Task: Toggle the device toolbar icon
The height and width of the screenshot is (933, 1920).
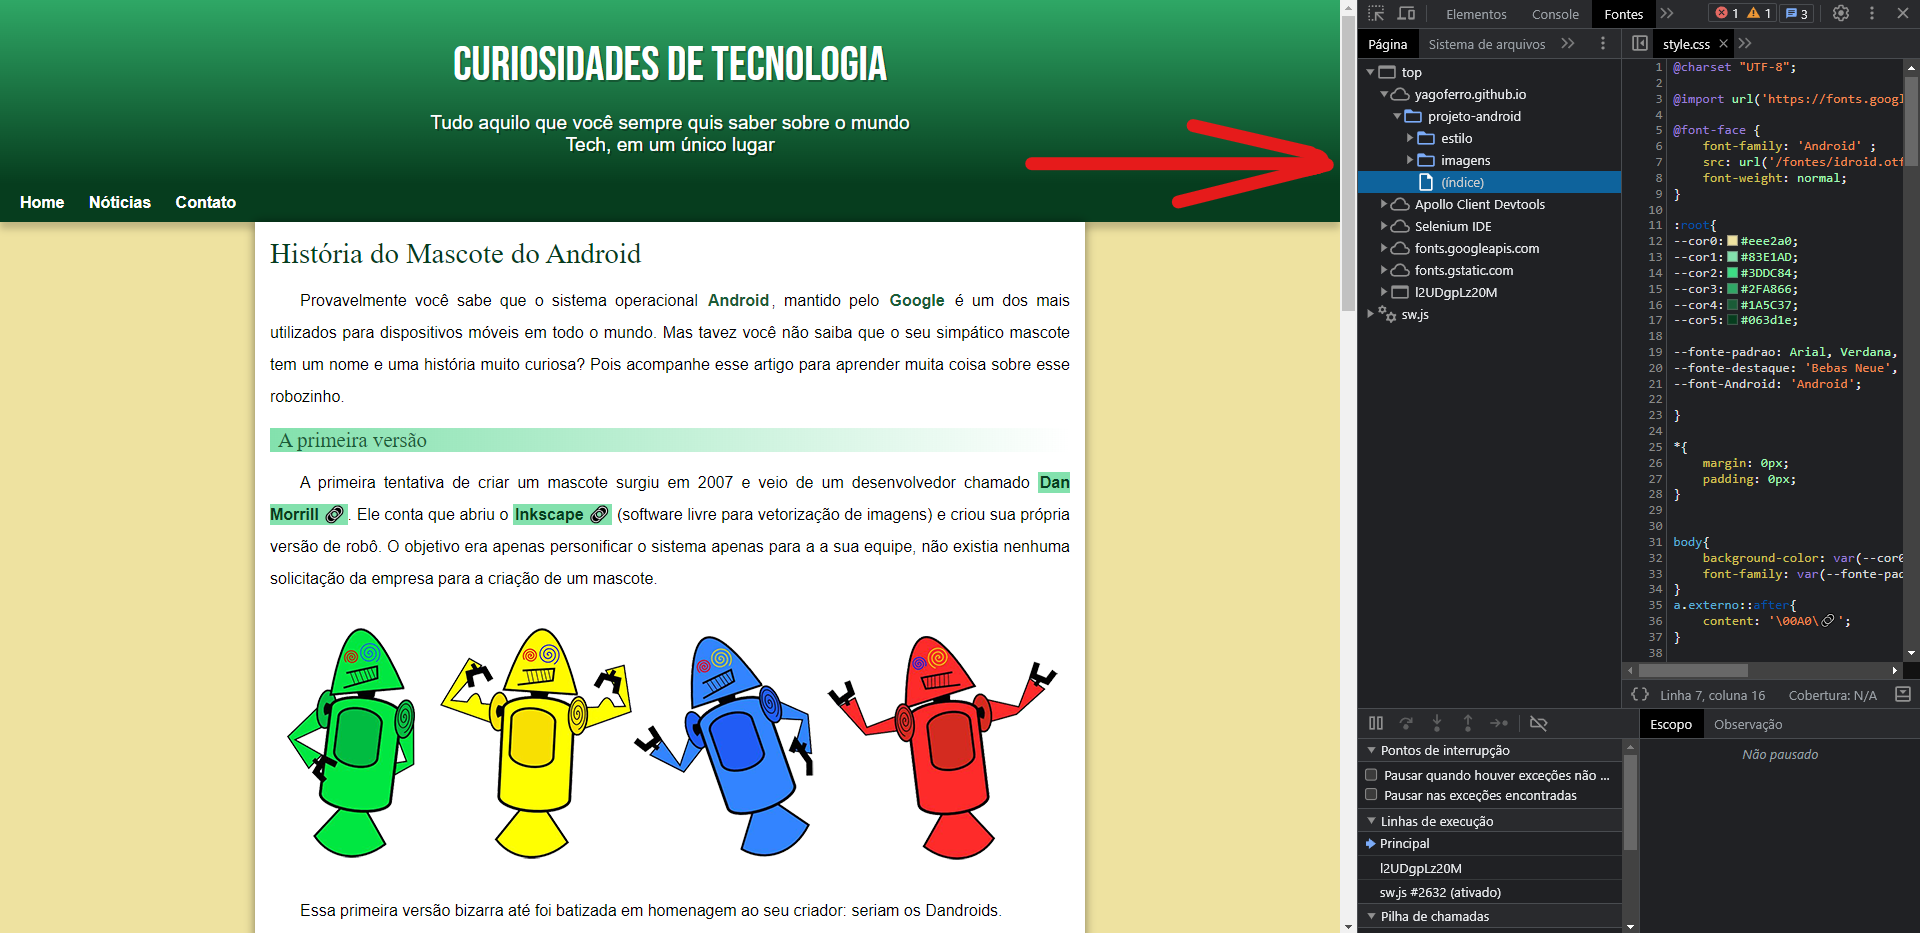Action: tap(1407, 14)
